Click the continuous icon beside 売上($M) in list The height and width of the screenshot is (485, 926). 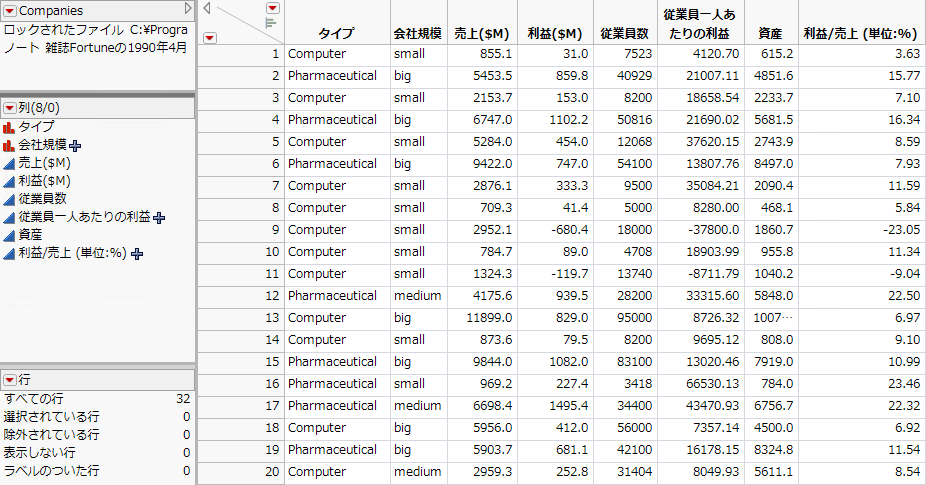9,163
